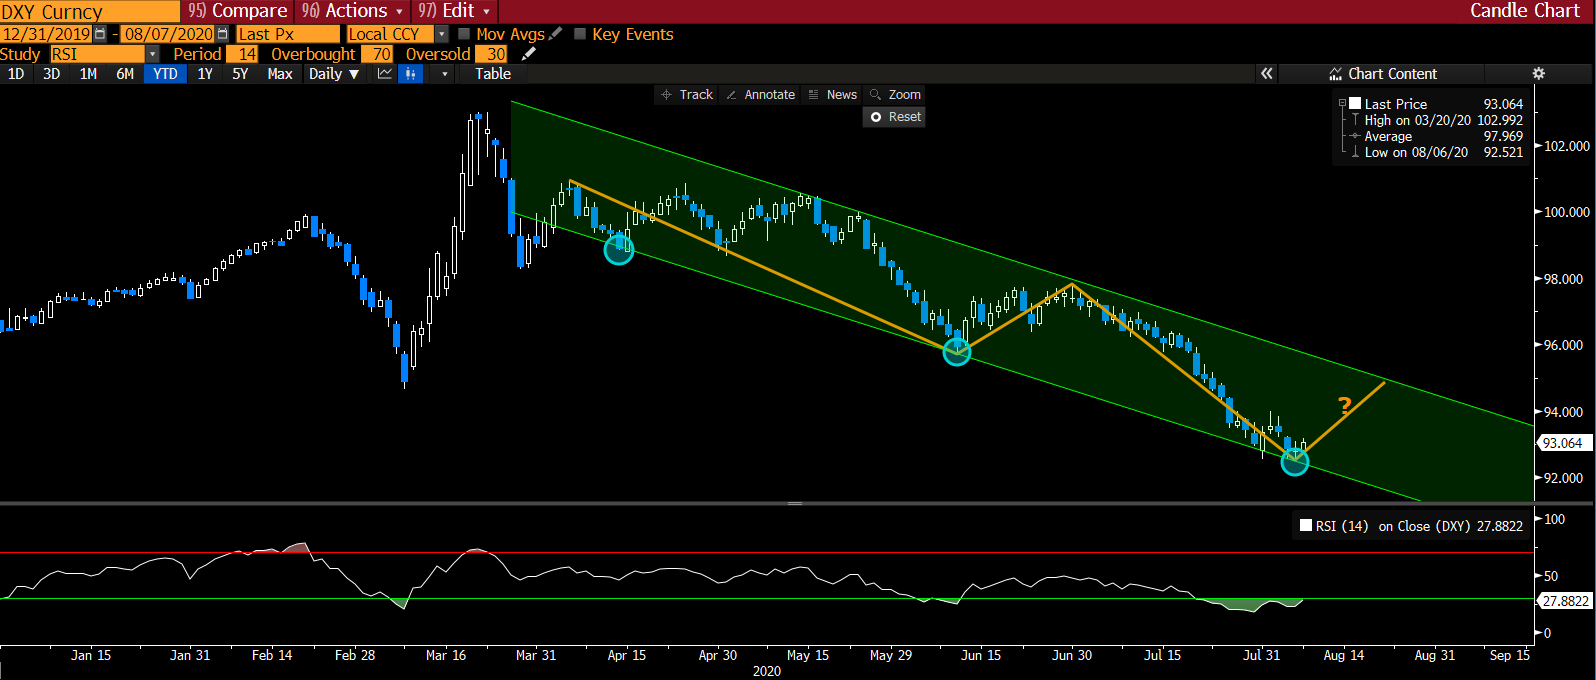Enable the Key Events checkbox
The image size is (1596, 680).
tap(580, 34)
